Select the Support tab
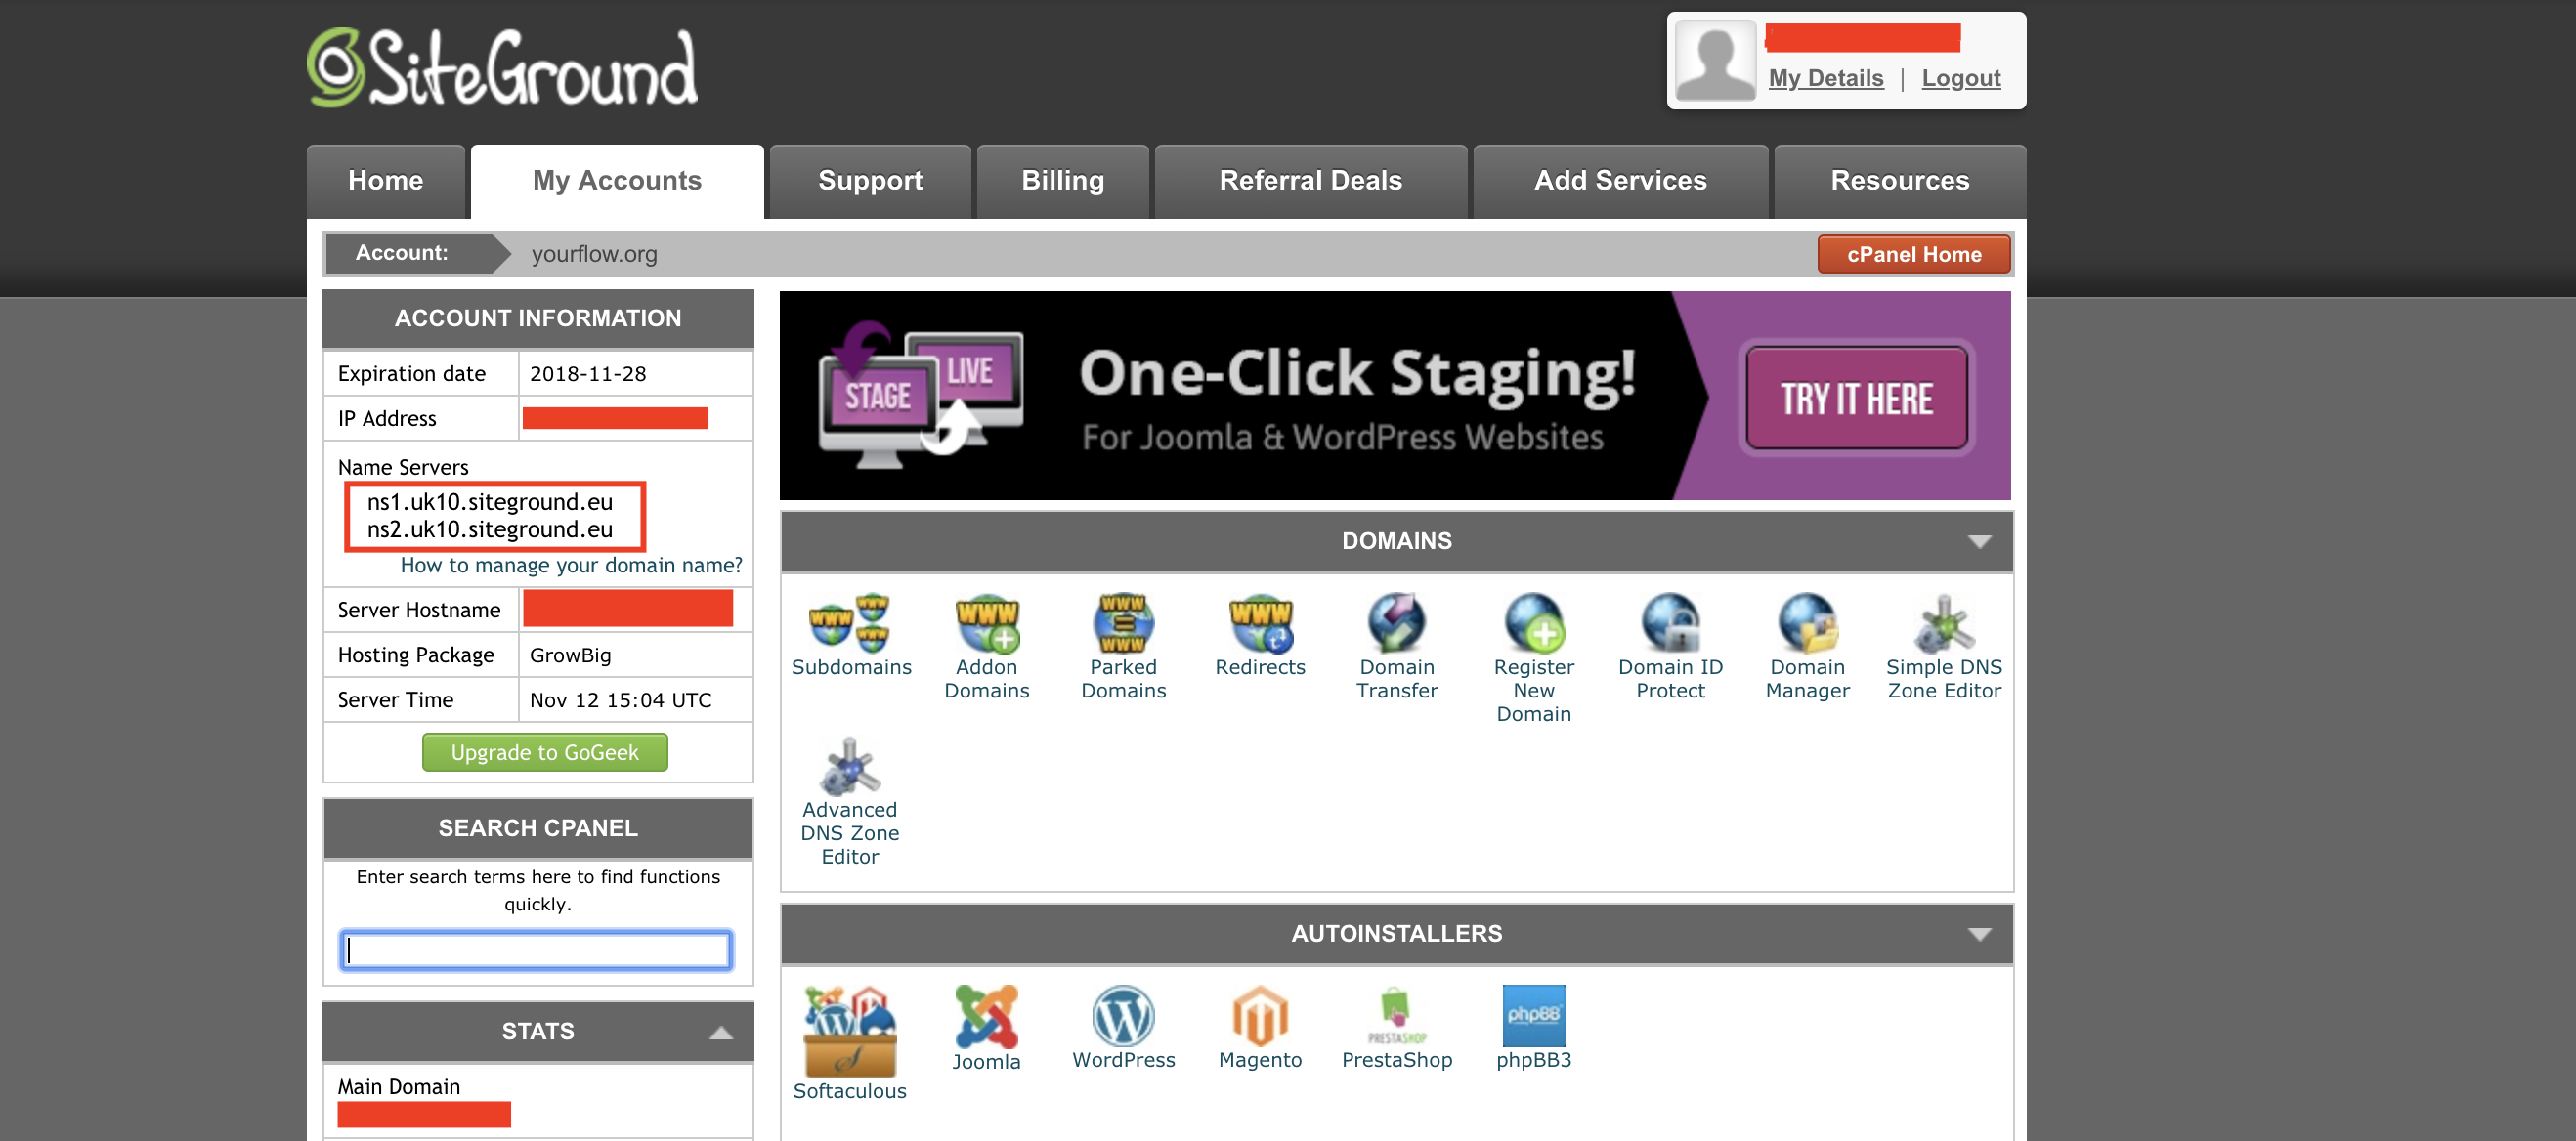Viewport: 2576px width, 1141px height. click(869, 181)
